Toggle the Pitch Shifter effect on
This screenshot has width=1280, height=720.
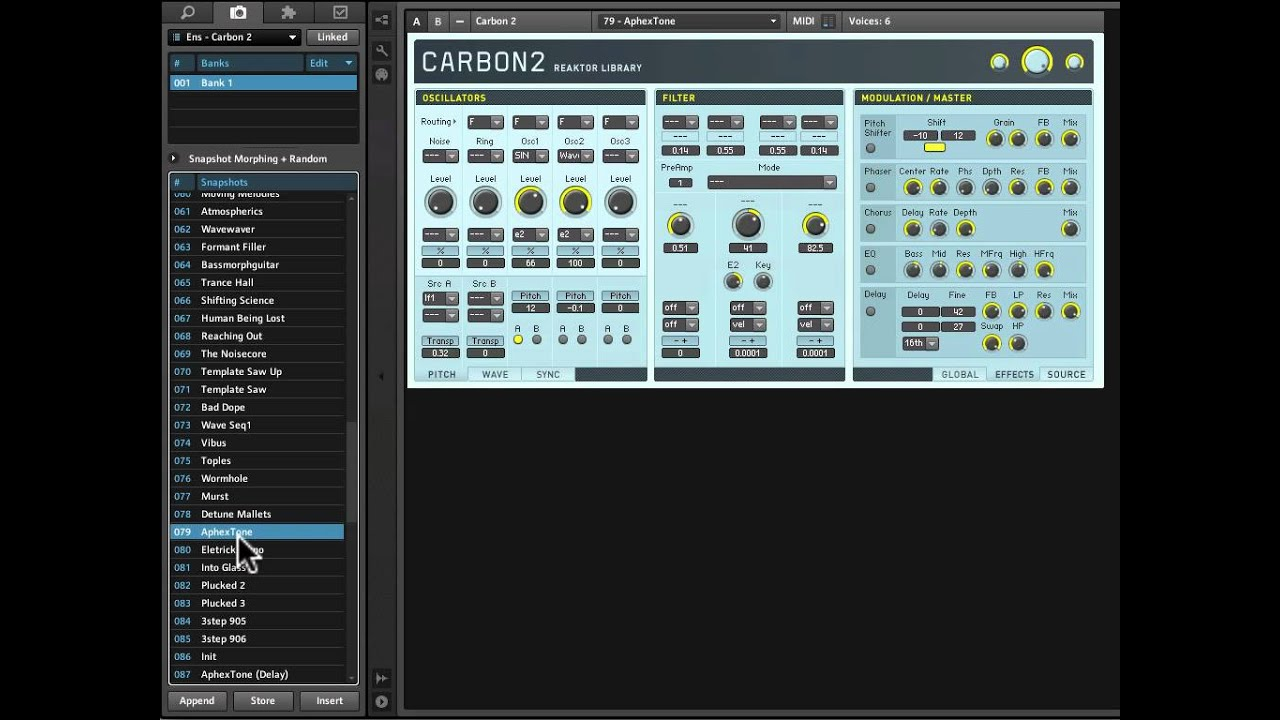(870, 148)
